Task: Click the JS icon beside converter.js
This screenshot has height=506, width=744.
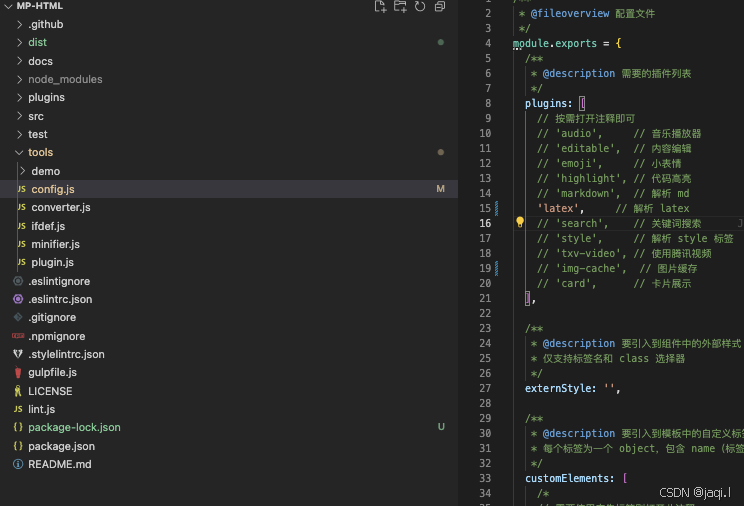Action: [21, 207]
